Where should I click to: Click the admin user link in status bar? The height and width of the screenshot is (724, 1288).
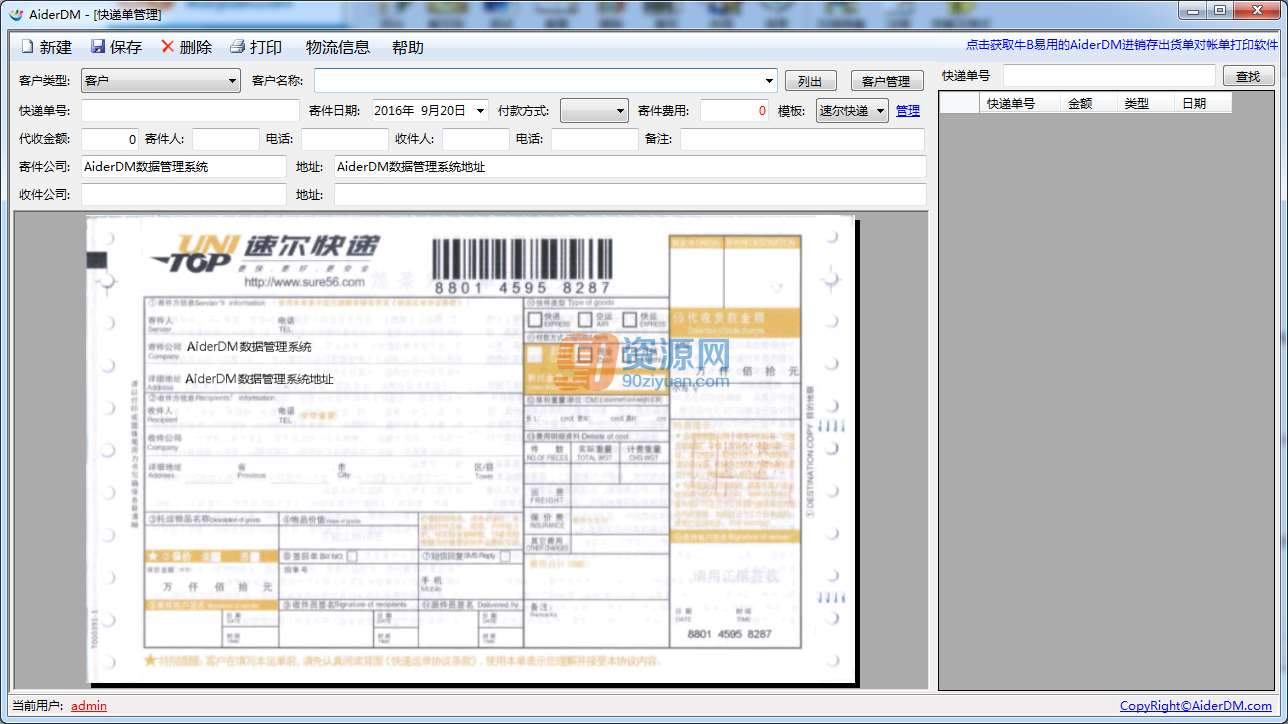(x=89, y=706)
